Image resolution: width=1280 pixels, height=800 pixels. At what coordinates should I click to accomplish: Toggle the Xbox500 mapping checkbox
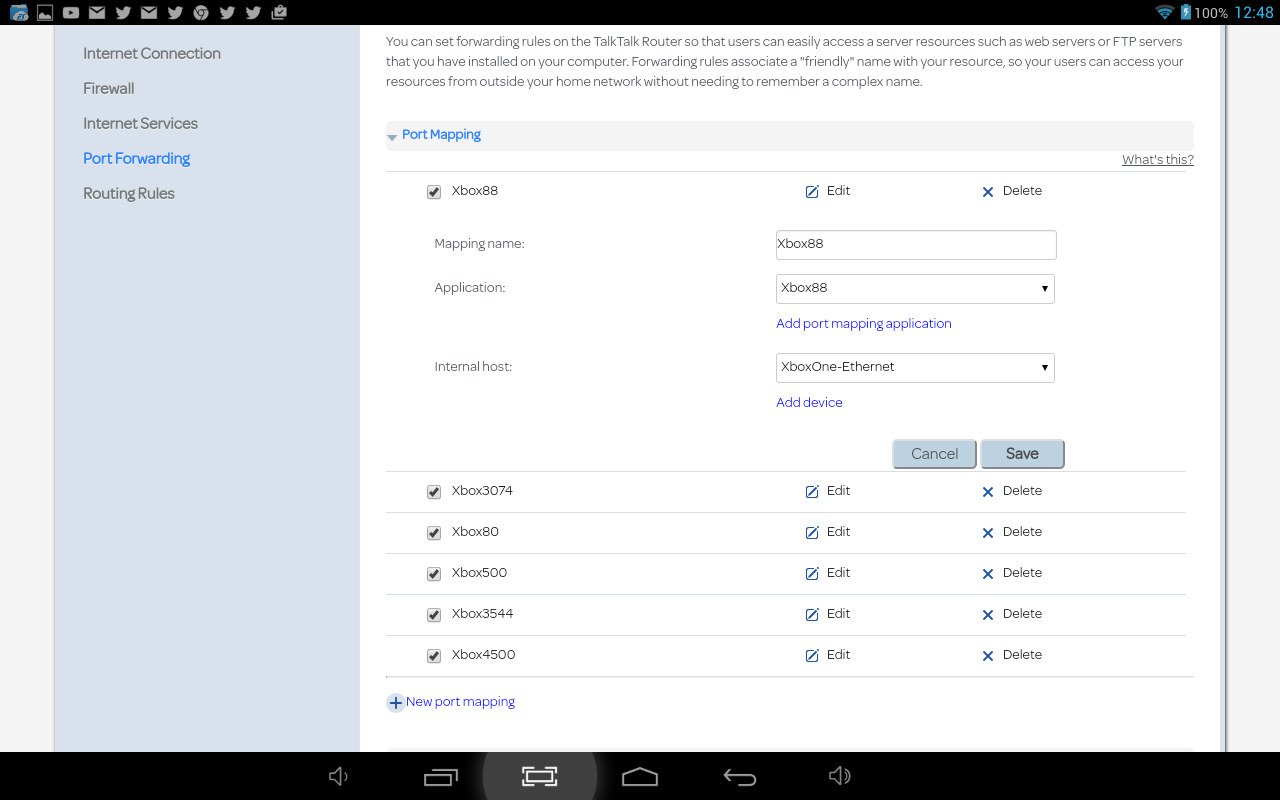[434, 574]
